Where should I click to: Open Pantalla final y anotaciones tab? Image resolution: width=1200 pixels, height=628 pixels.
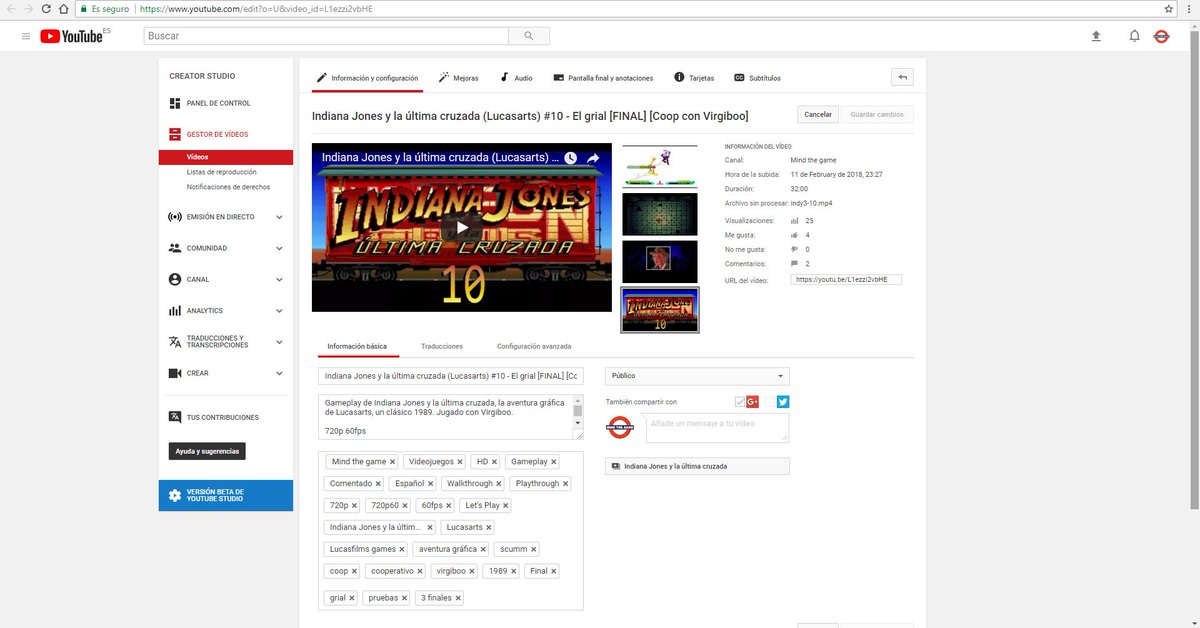click(x=603, y=78)
